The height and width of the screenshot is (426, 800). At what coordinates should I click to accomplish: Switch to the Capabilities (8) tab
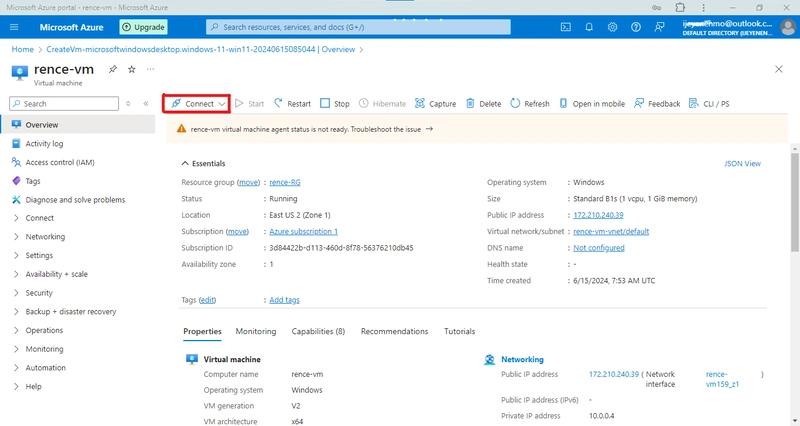pos(318,331)
